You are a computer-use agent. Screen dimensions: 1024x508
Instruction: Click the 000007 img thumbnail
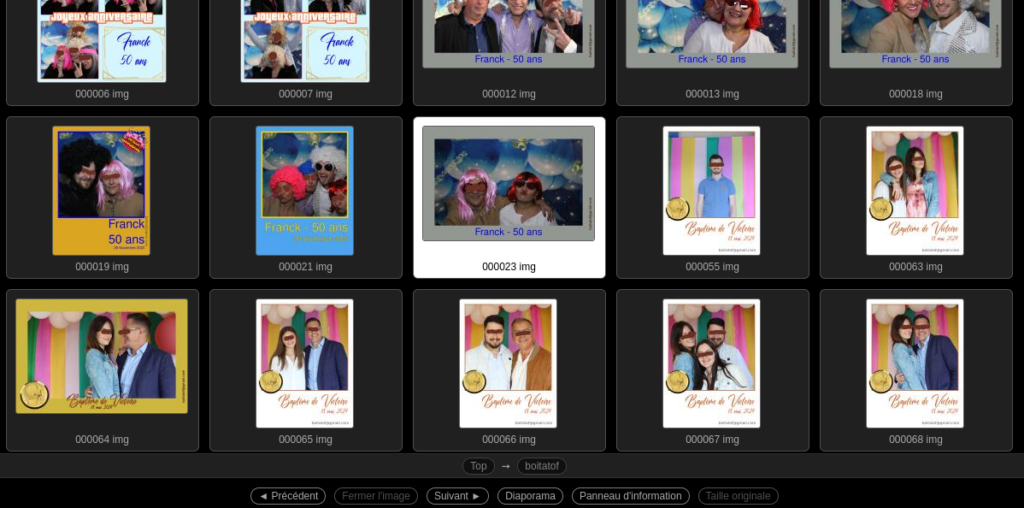pyautogui.click(x=305, y=40)
